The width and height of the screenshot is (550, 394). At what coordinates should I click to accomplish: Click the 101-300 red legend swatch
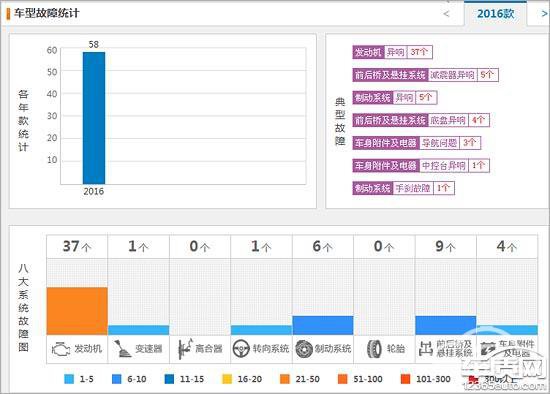click(405, 379)
